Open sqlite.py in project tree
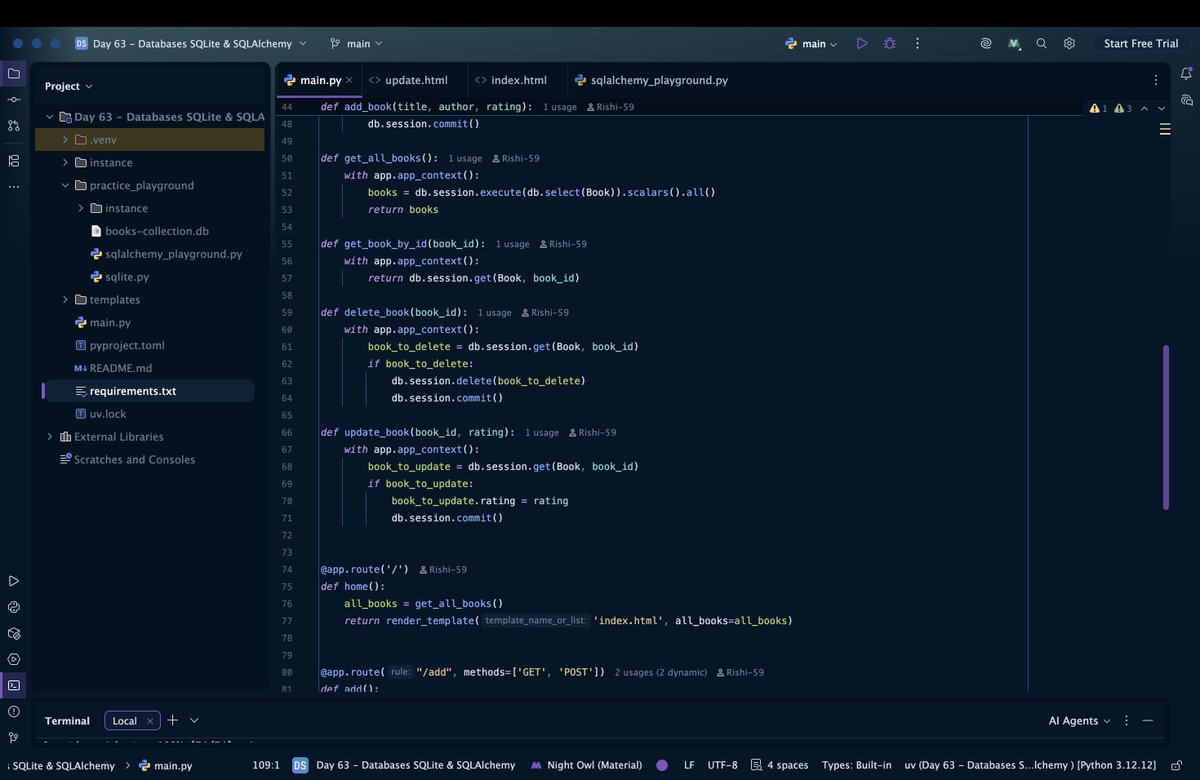1200x780 pixels. [x=119, y=277]
